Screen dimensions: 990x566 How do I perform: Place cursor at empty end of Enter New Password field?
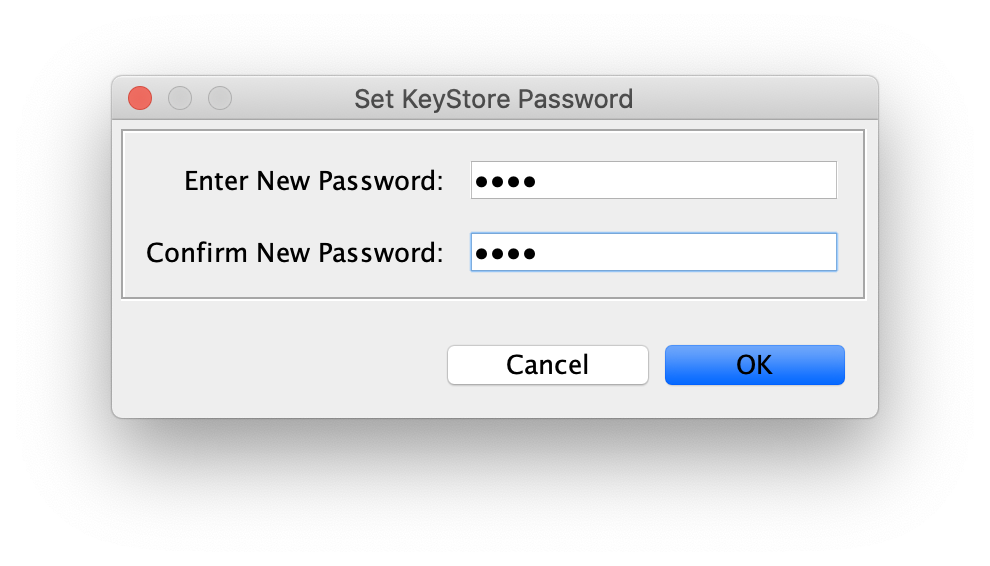click(x=688, y=180)
